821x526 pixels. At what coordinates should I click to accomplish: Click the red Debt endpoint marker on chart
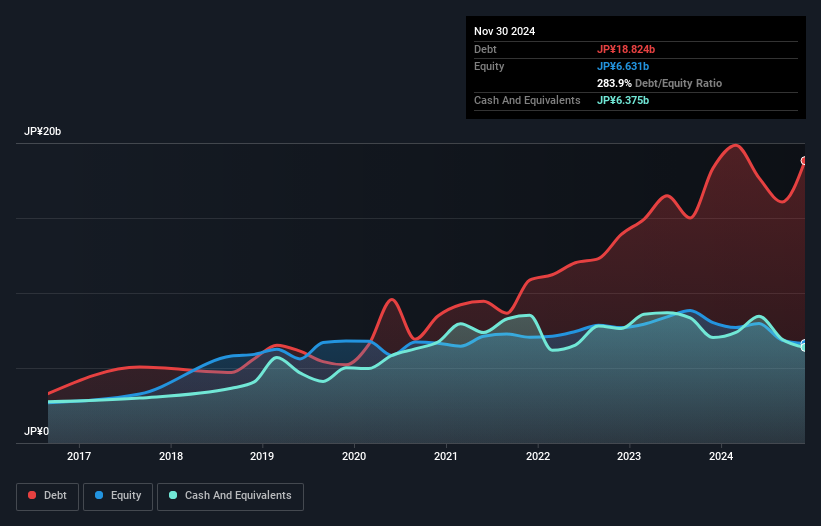pos(804,161)
